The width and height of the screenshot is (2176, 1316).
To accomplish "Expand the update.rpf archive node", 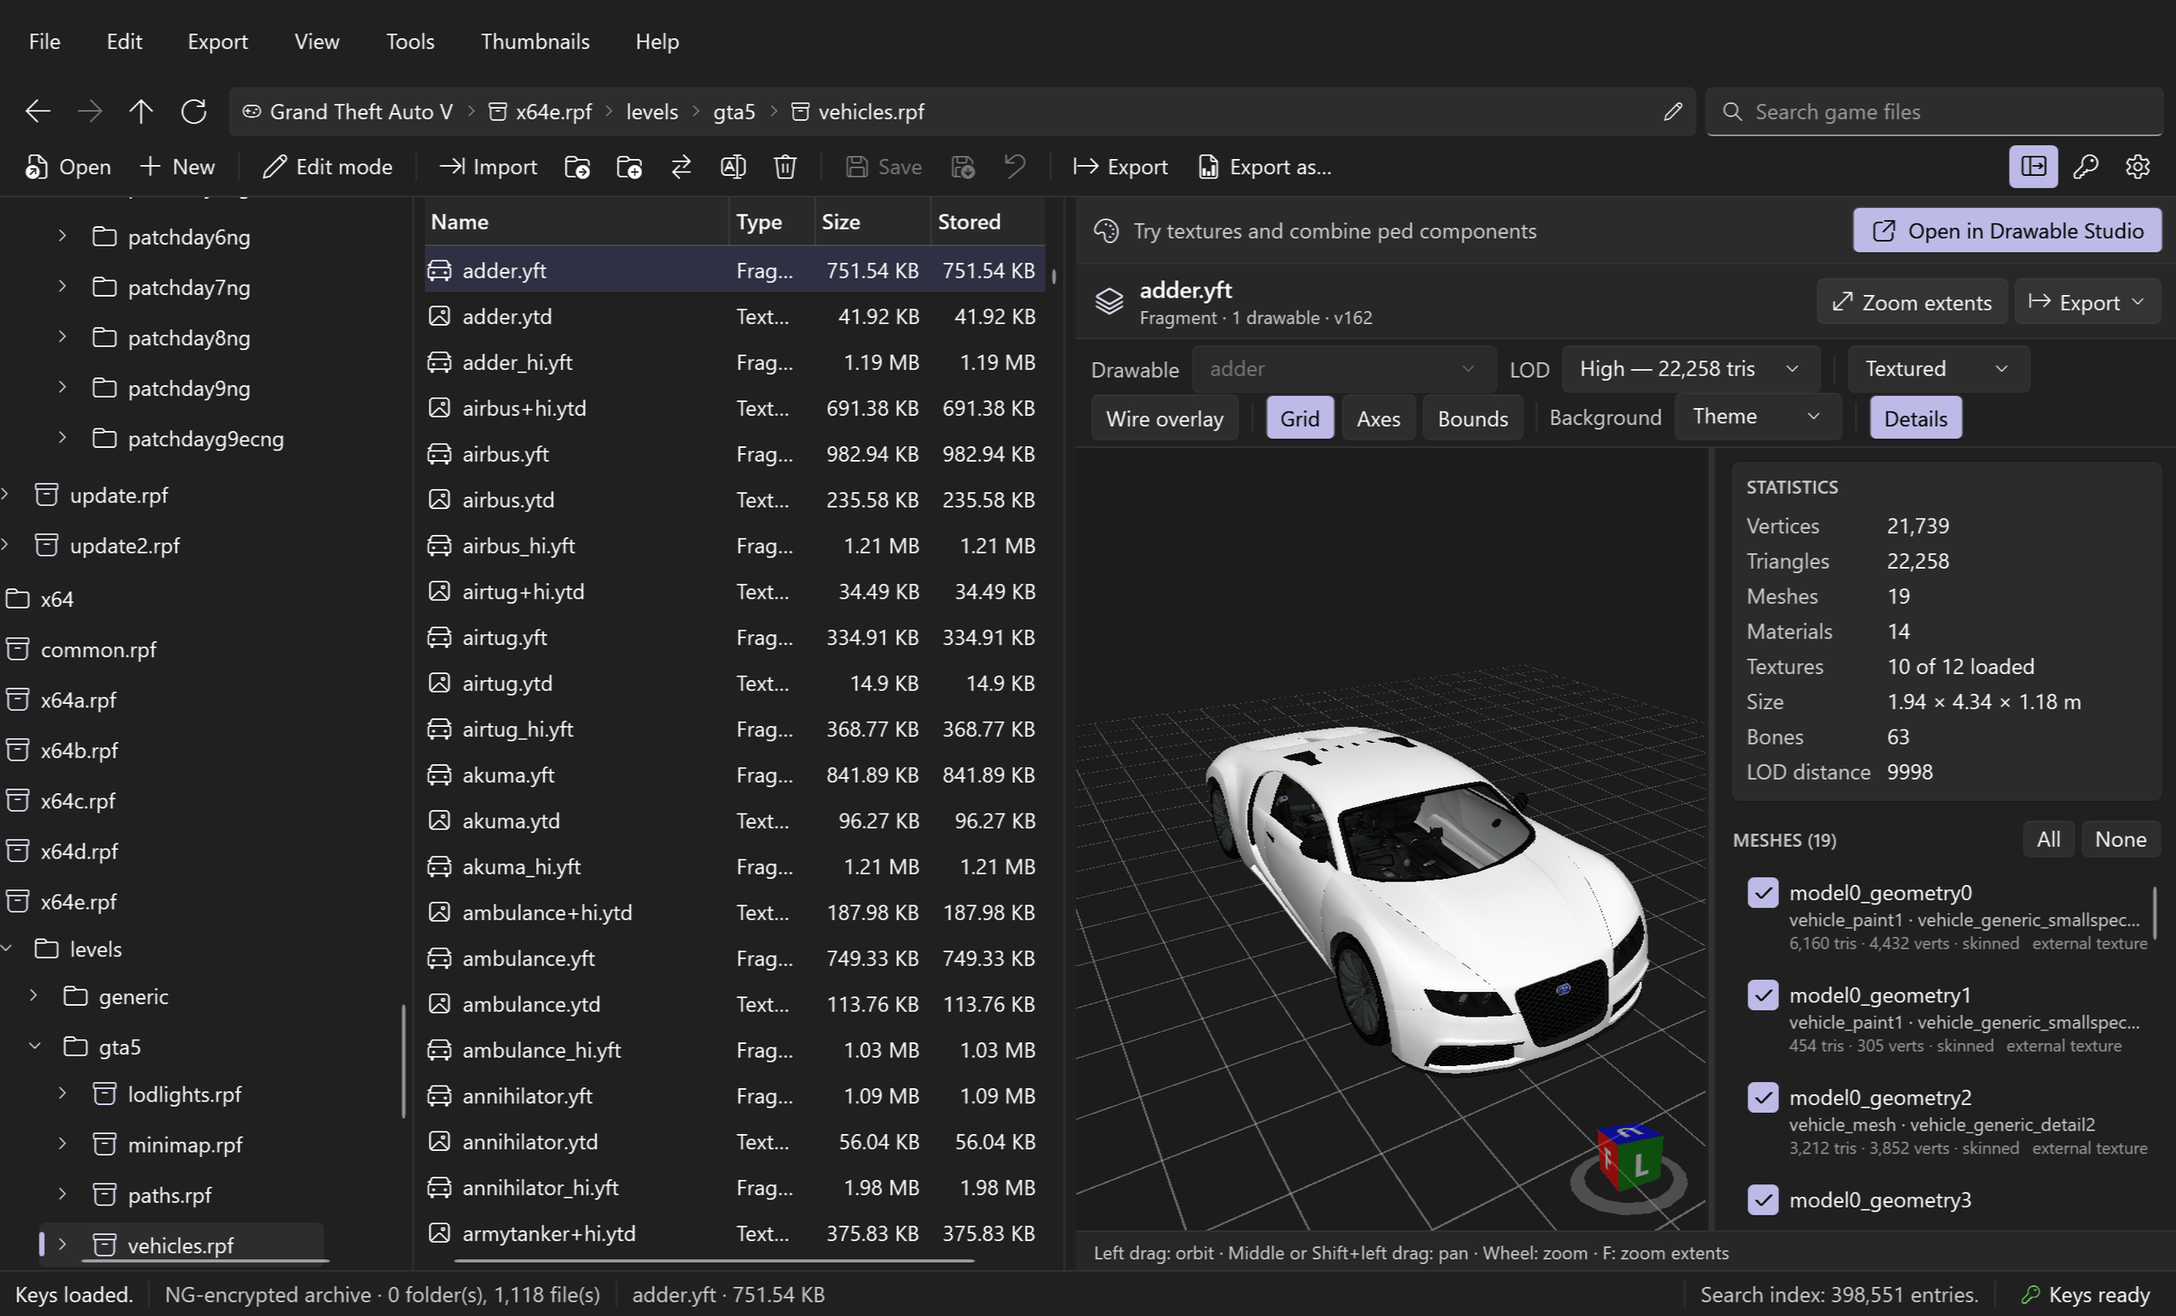I will point(6,494).
